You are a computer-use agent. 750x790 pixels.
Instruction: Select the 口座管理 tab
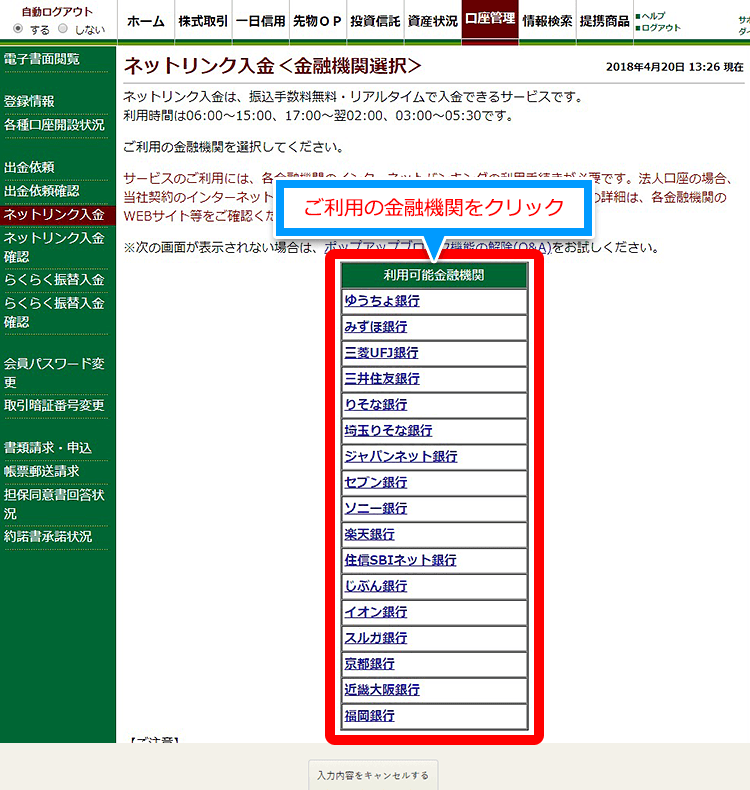click(x=490, y=20)
